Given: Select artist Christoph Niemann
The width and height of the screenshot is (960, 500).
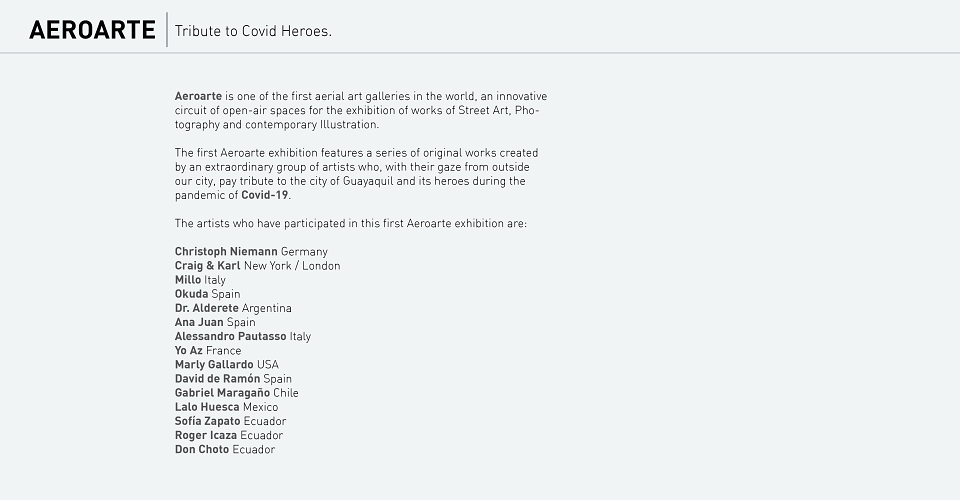Looking at the screenshot, I should pos(226,252).
